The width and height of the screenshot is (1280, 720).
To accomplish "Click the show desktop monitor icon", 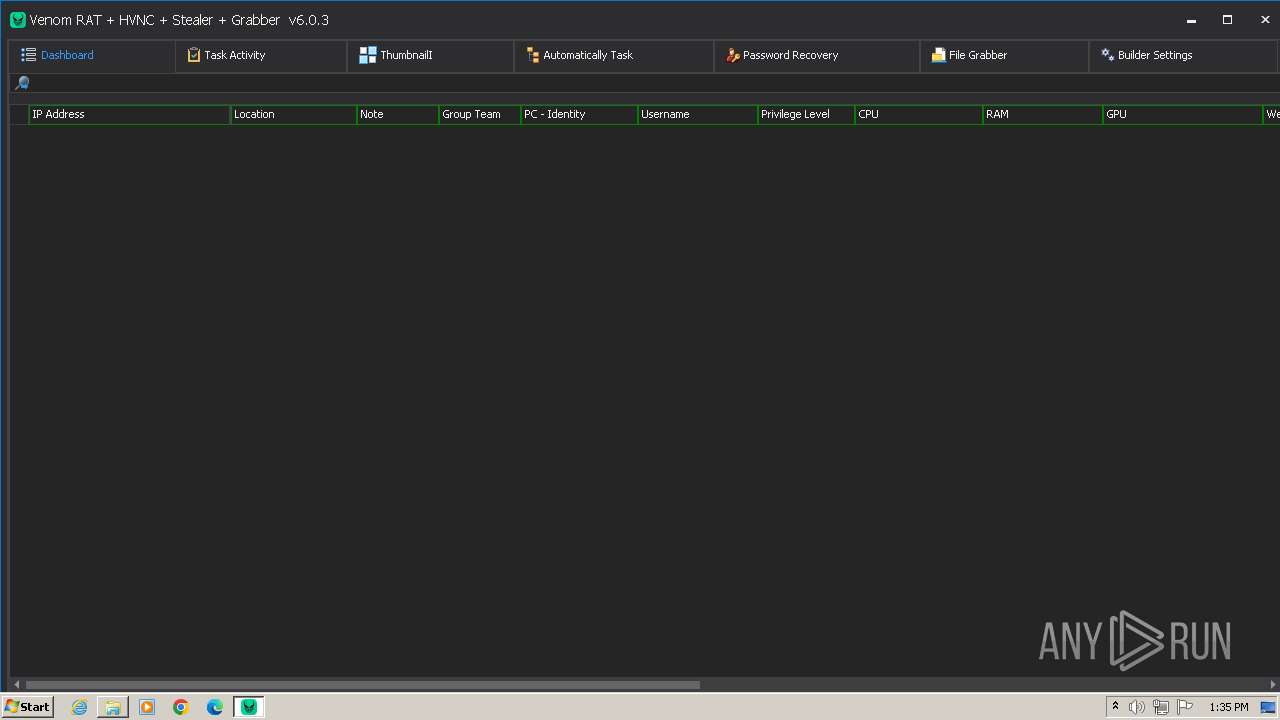I will tap(1268, 707).
